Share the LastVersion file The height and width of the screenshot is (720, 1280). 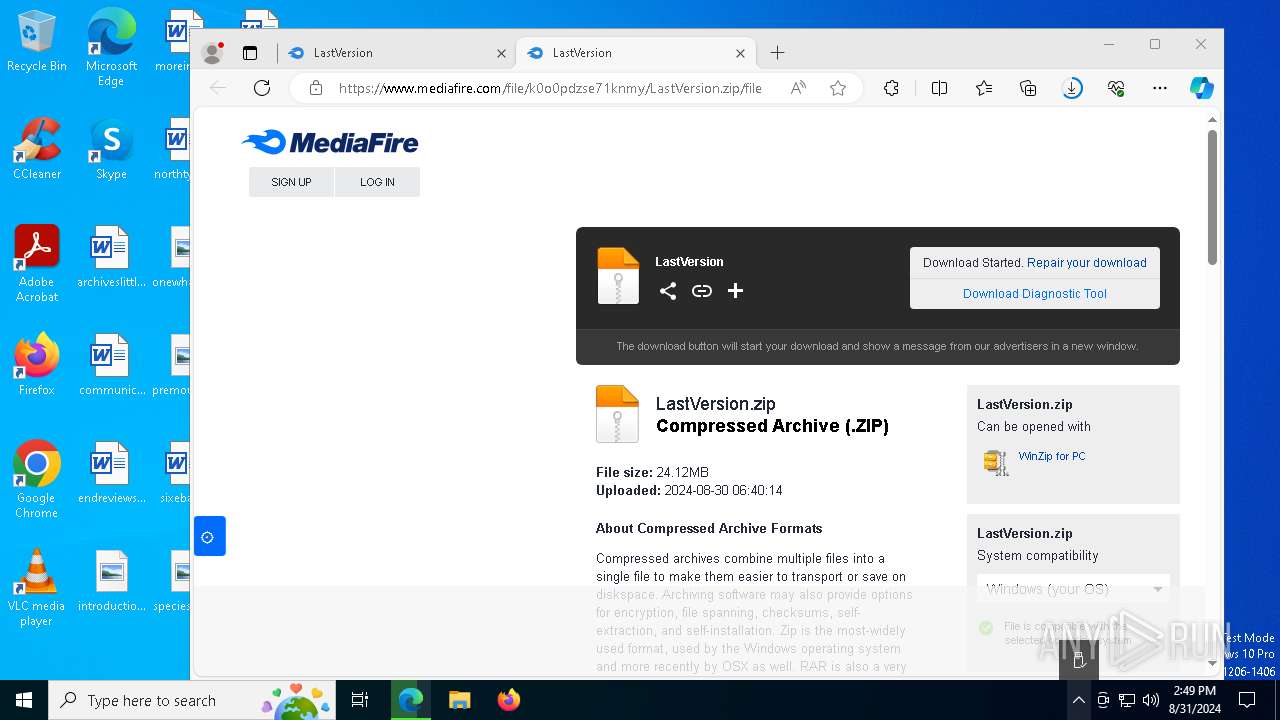coord(668,291)
